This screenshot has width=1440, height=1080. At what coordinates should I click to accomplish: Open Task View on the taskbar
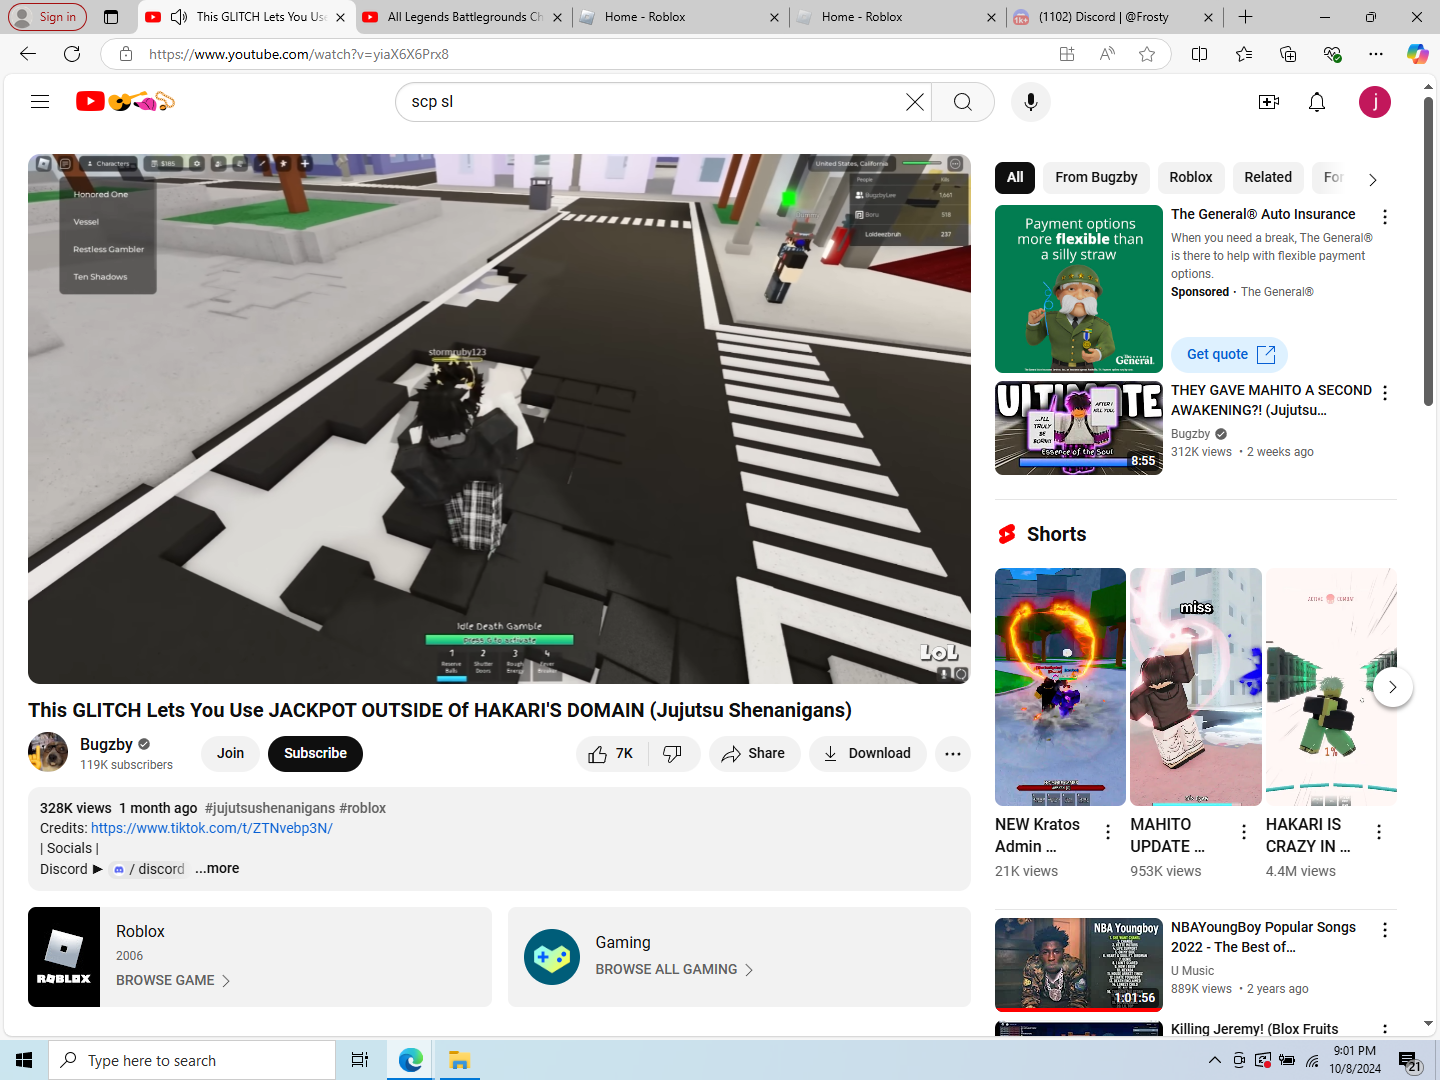pyautogui.click(x=360, y=1060)
